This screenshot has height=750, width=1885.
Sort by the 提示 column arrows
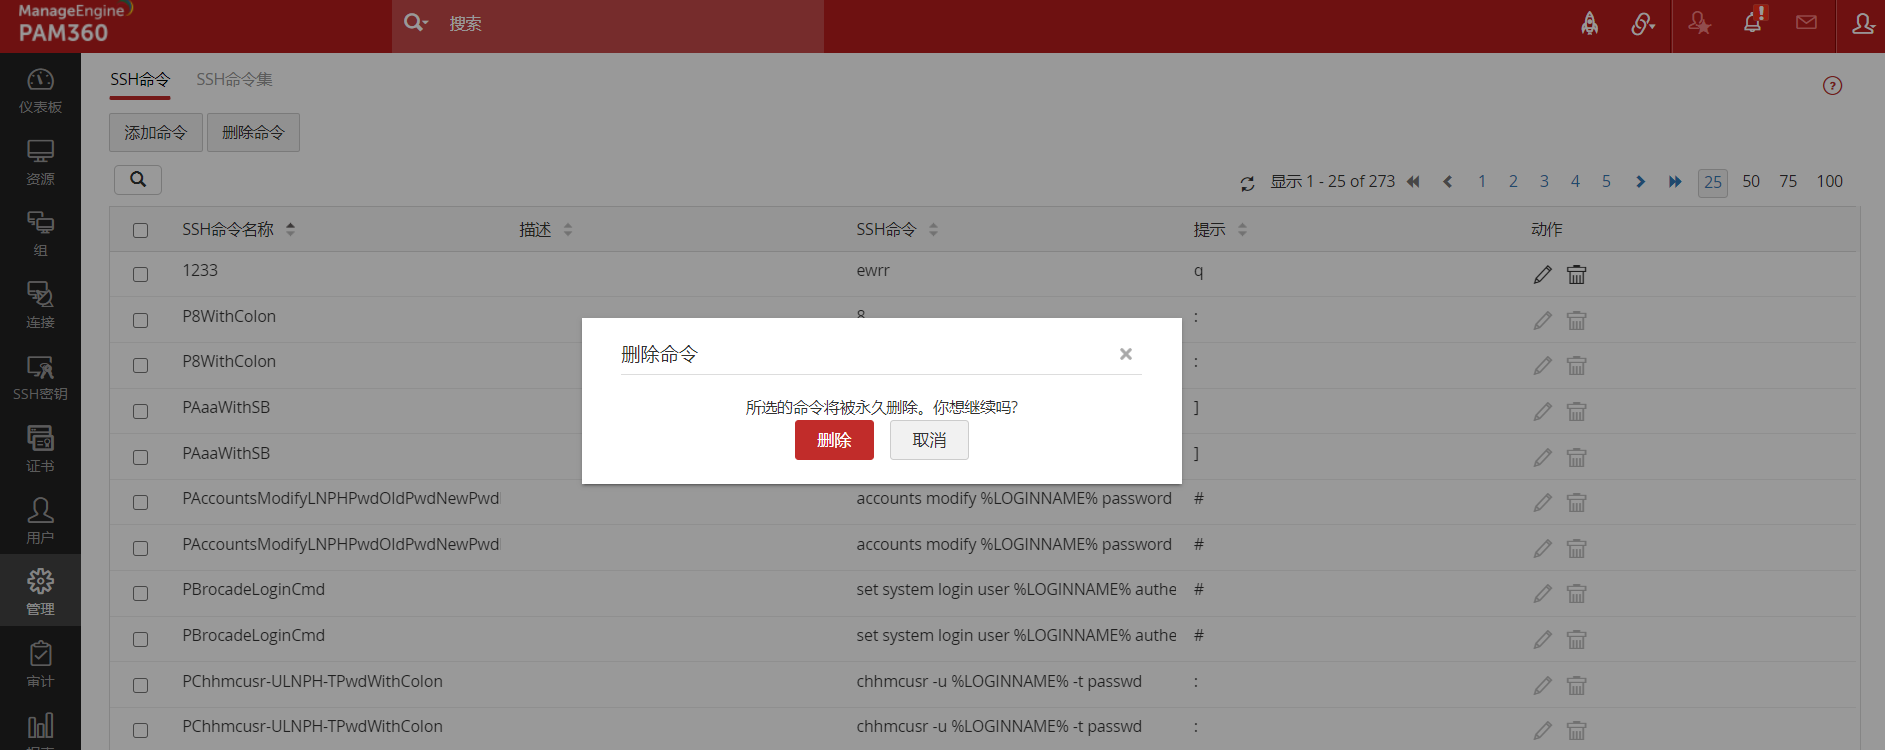click(1242, 229)
